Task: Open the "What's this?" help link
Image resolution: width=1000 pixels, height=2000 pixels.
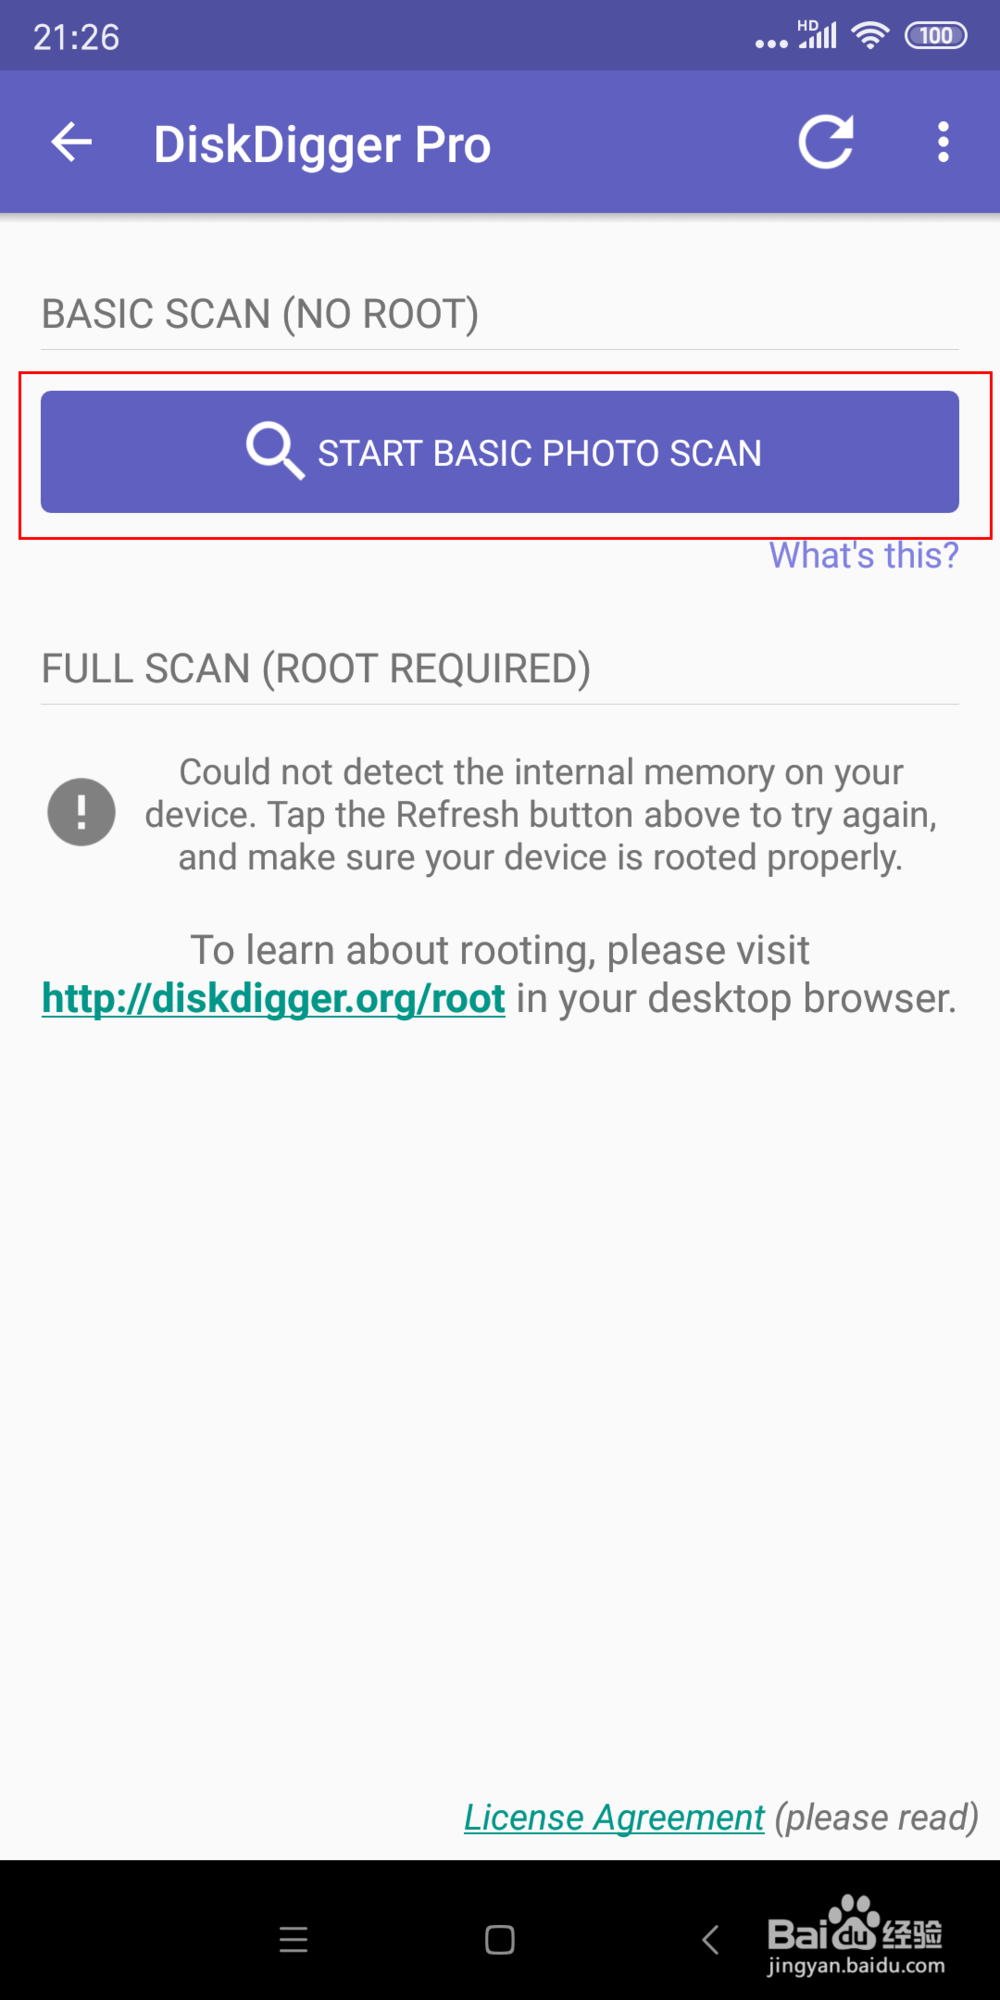Action: 864,555
